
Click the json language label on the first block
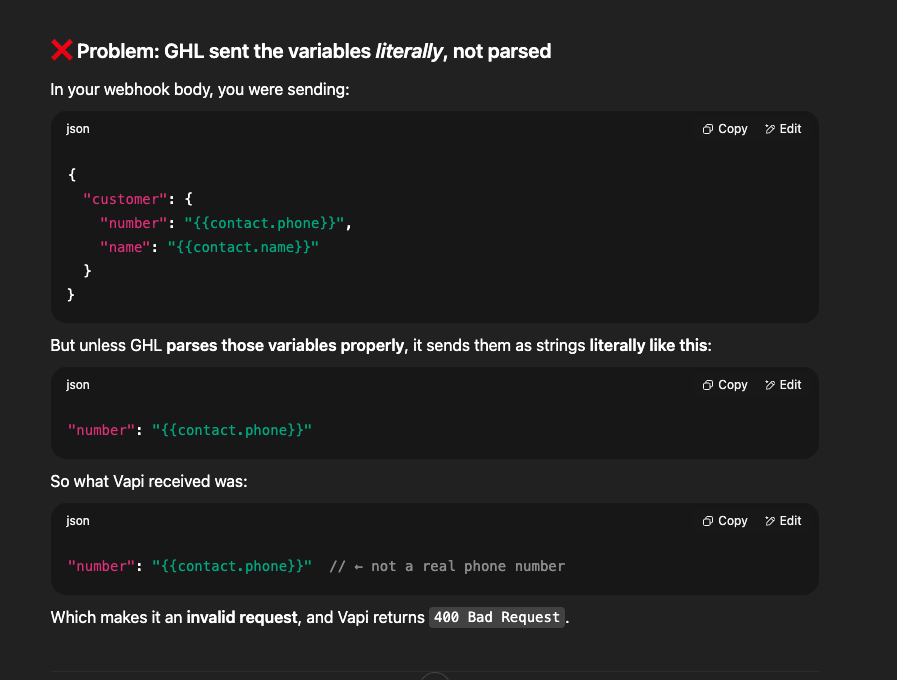pyautogui.click(x=77, y=128)
